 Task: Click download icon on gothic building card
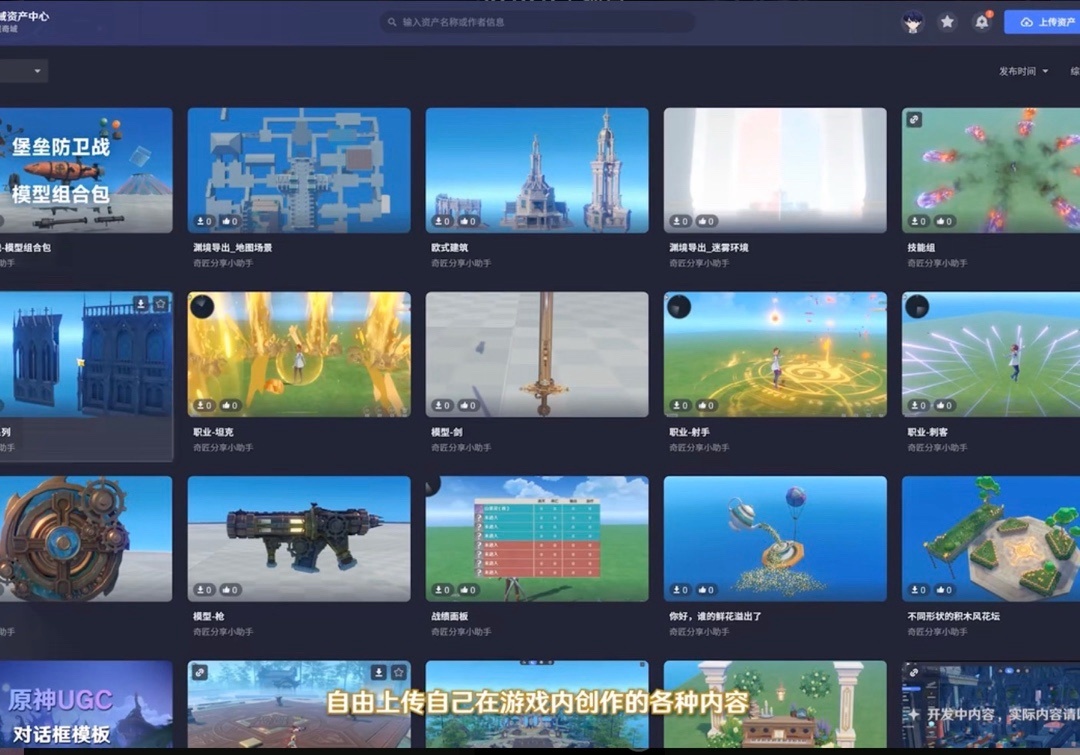point(141,304)
